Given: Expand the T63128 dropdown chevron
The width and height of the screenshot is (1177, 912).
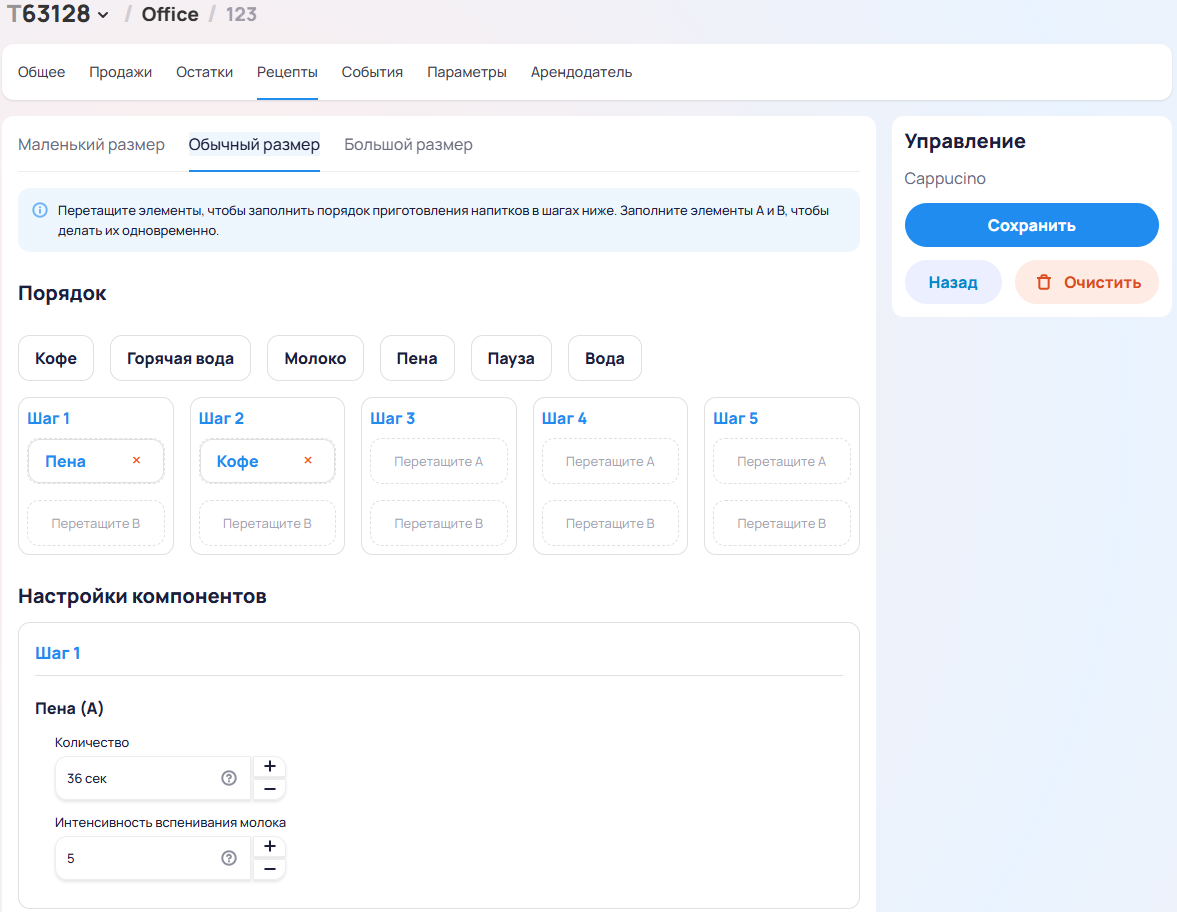Looking at the screenshot, I should (x=103, y=15).
